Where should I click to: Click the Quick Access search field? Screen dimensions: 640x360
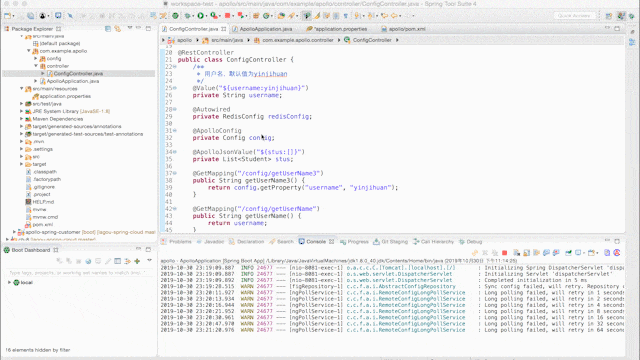pos(575,16)
